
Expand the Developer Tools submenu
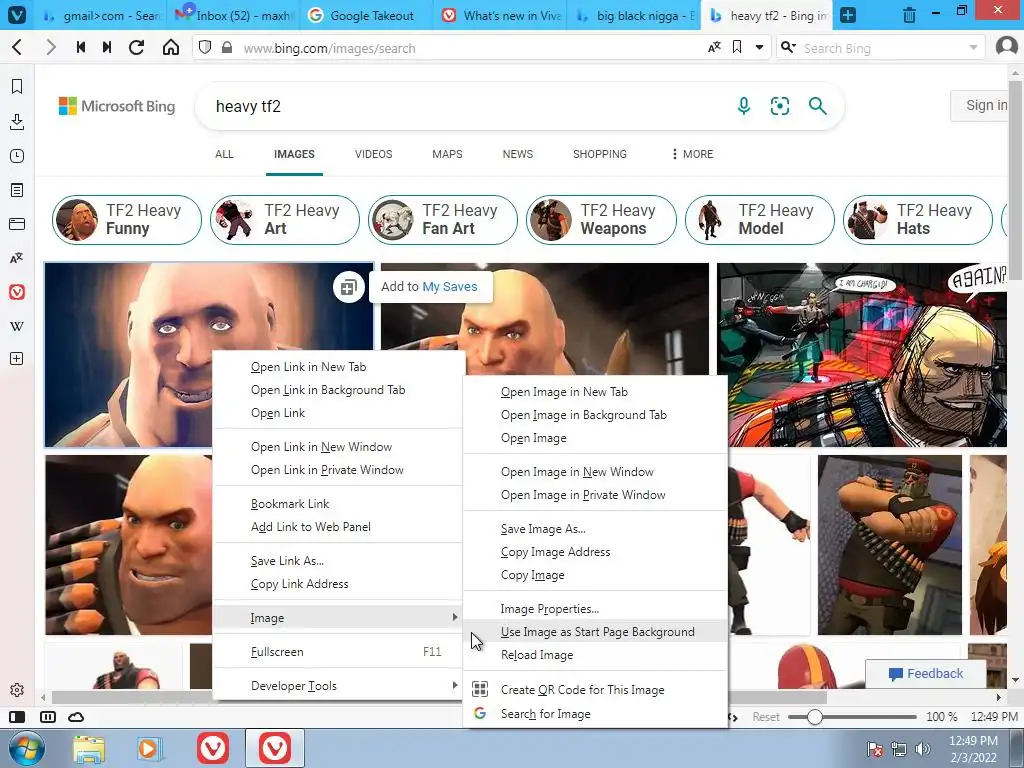(x=338, y=685)
